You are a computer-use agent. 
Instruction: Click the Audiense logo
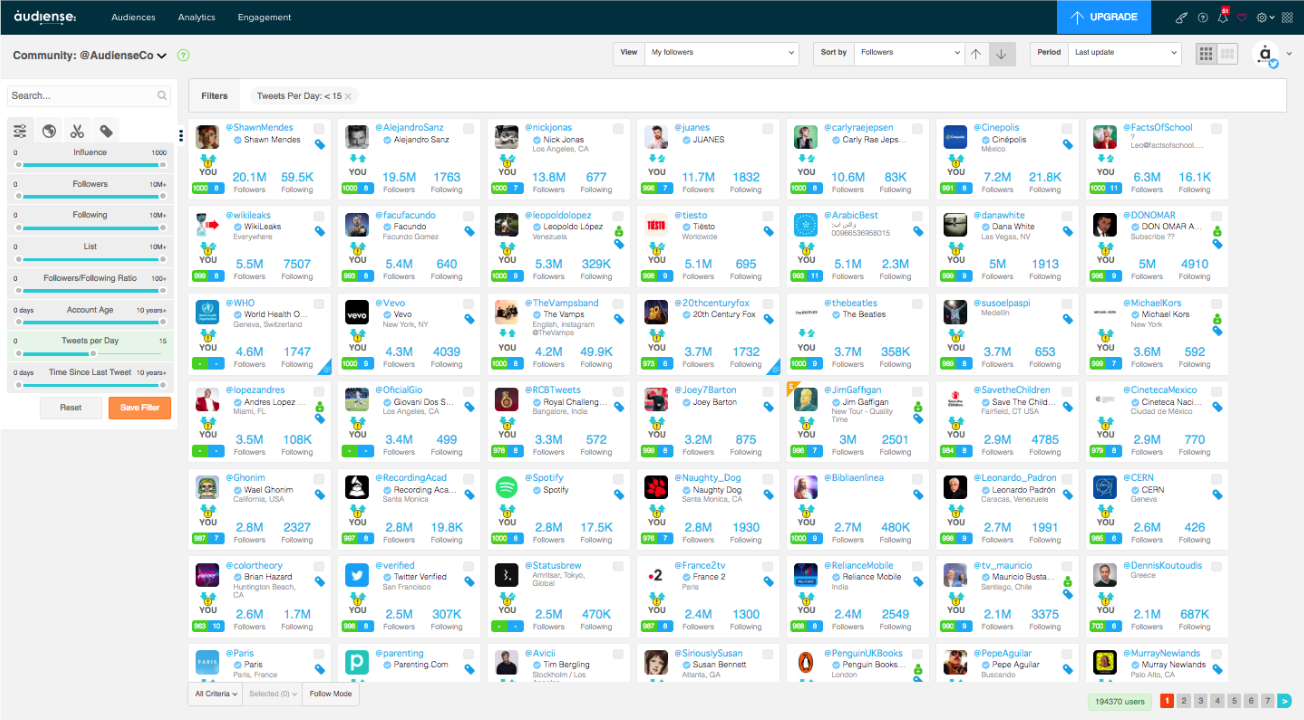pos(46,17)
